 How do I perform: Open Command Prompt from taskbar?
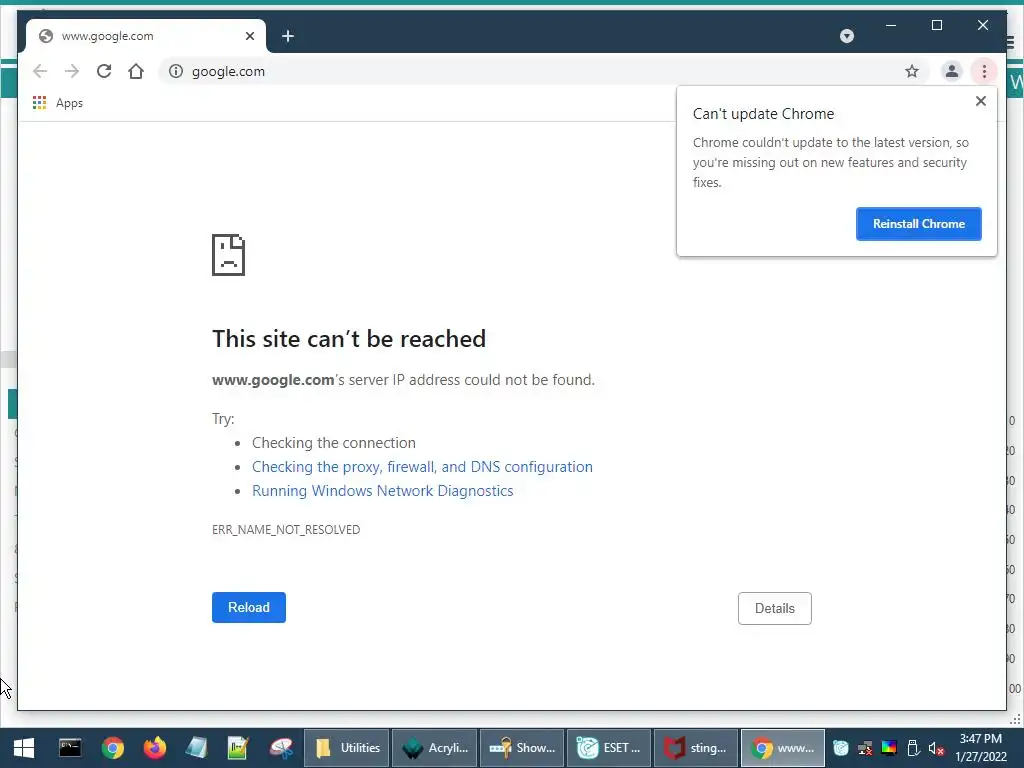coord(70,748)
